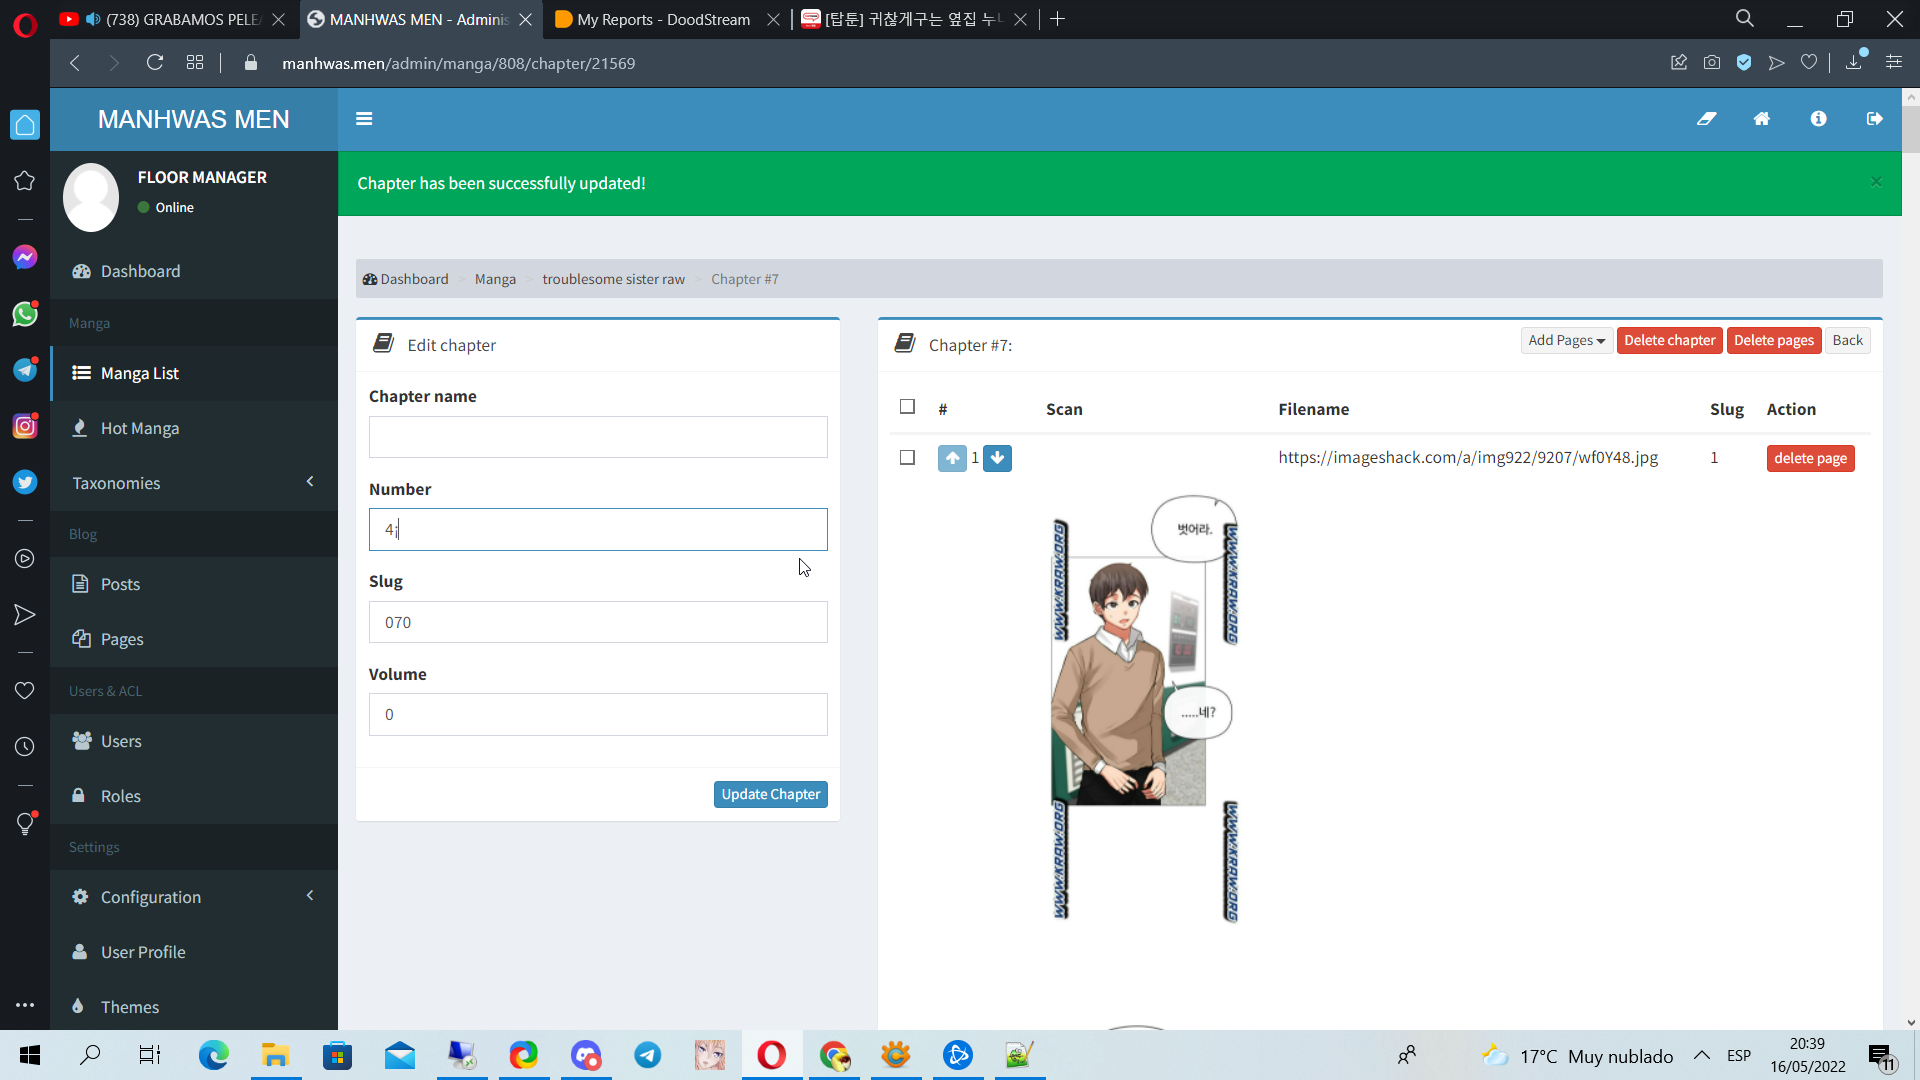The width and height of the screenshot is (1920, 1080).
Task: Open the Add Pages dropdown
Action: click(1566, 341)
